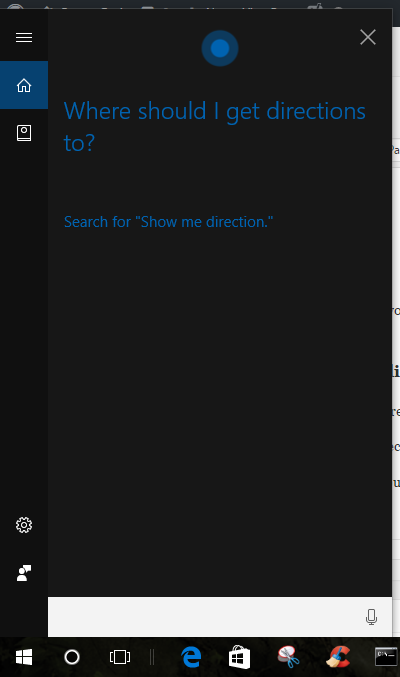Close the Cortana panel
The image size is (400, 677).
coord(368,38)
